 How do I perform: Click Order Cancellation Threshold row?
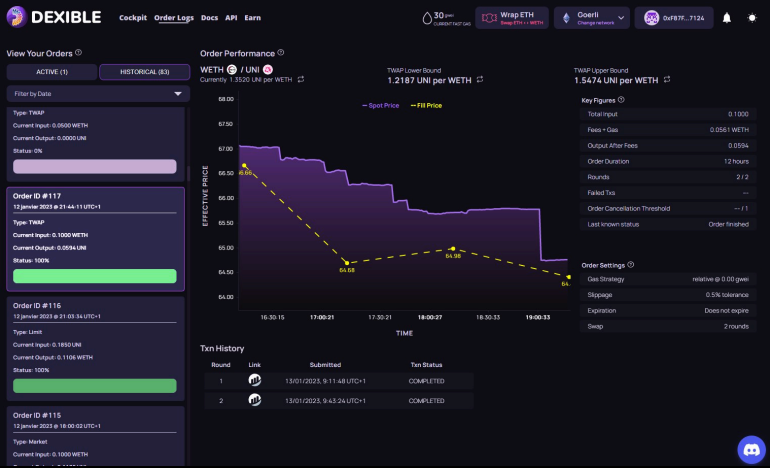pos(668,208)
